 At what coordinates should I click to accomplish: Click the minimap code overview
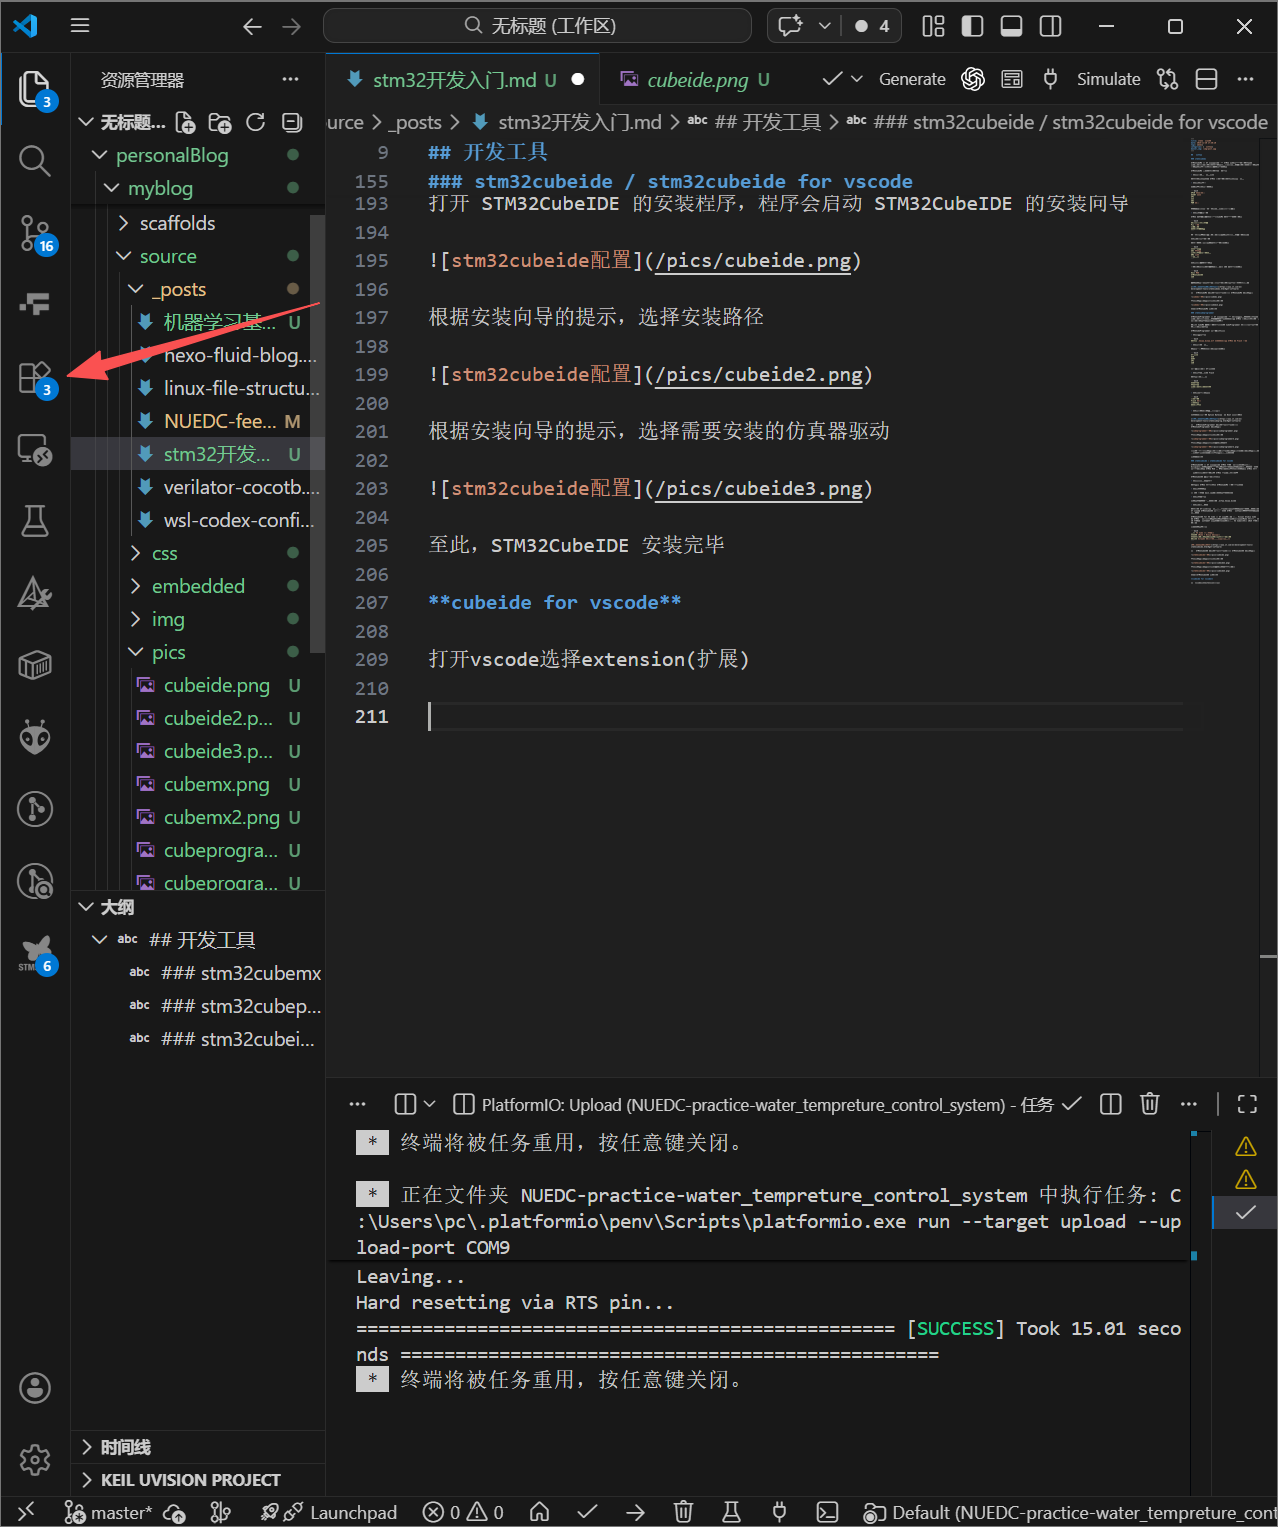pyautogui.click(x=1223, y=360)
